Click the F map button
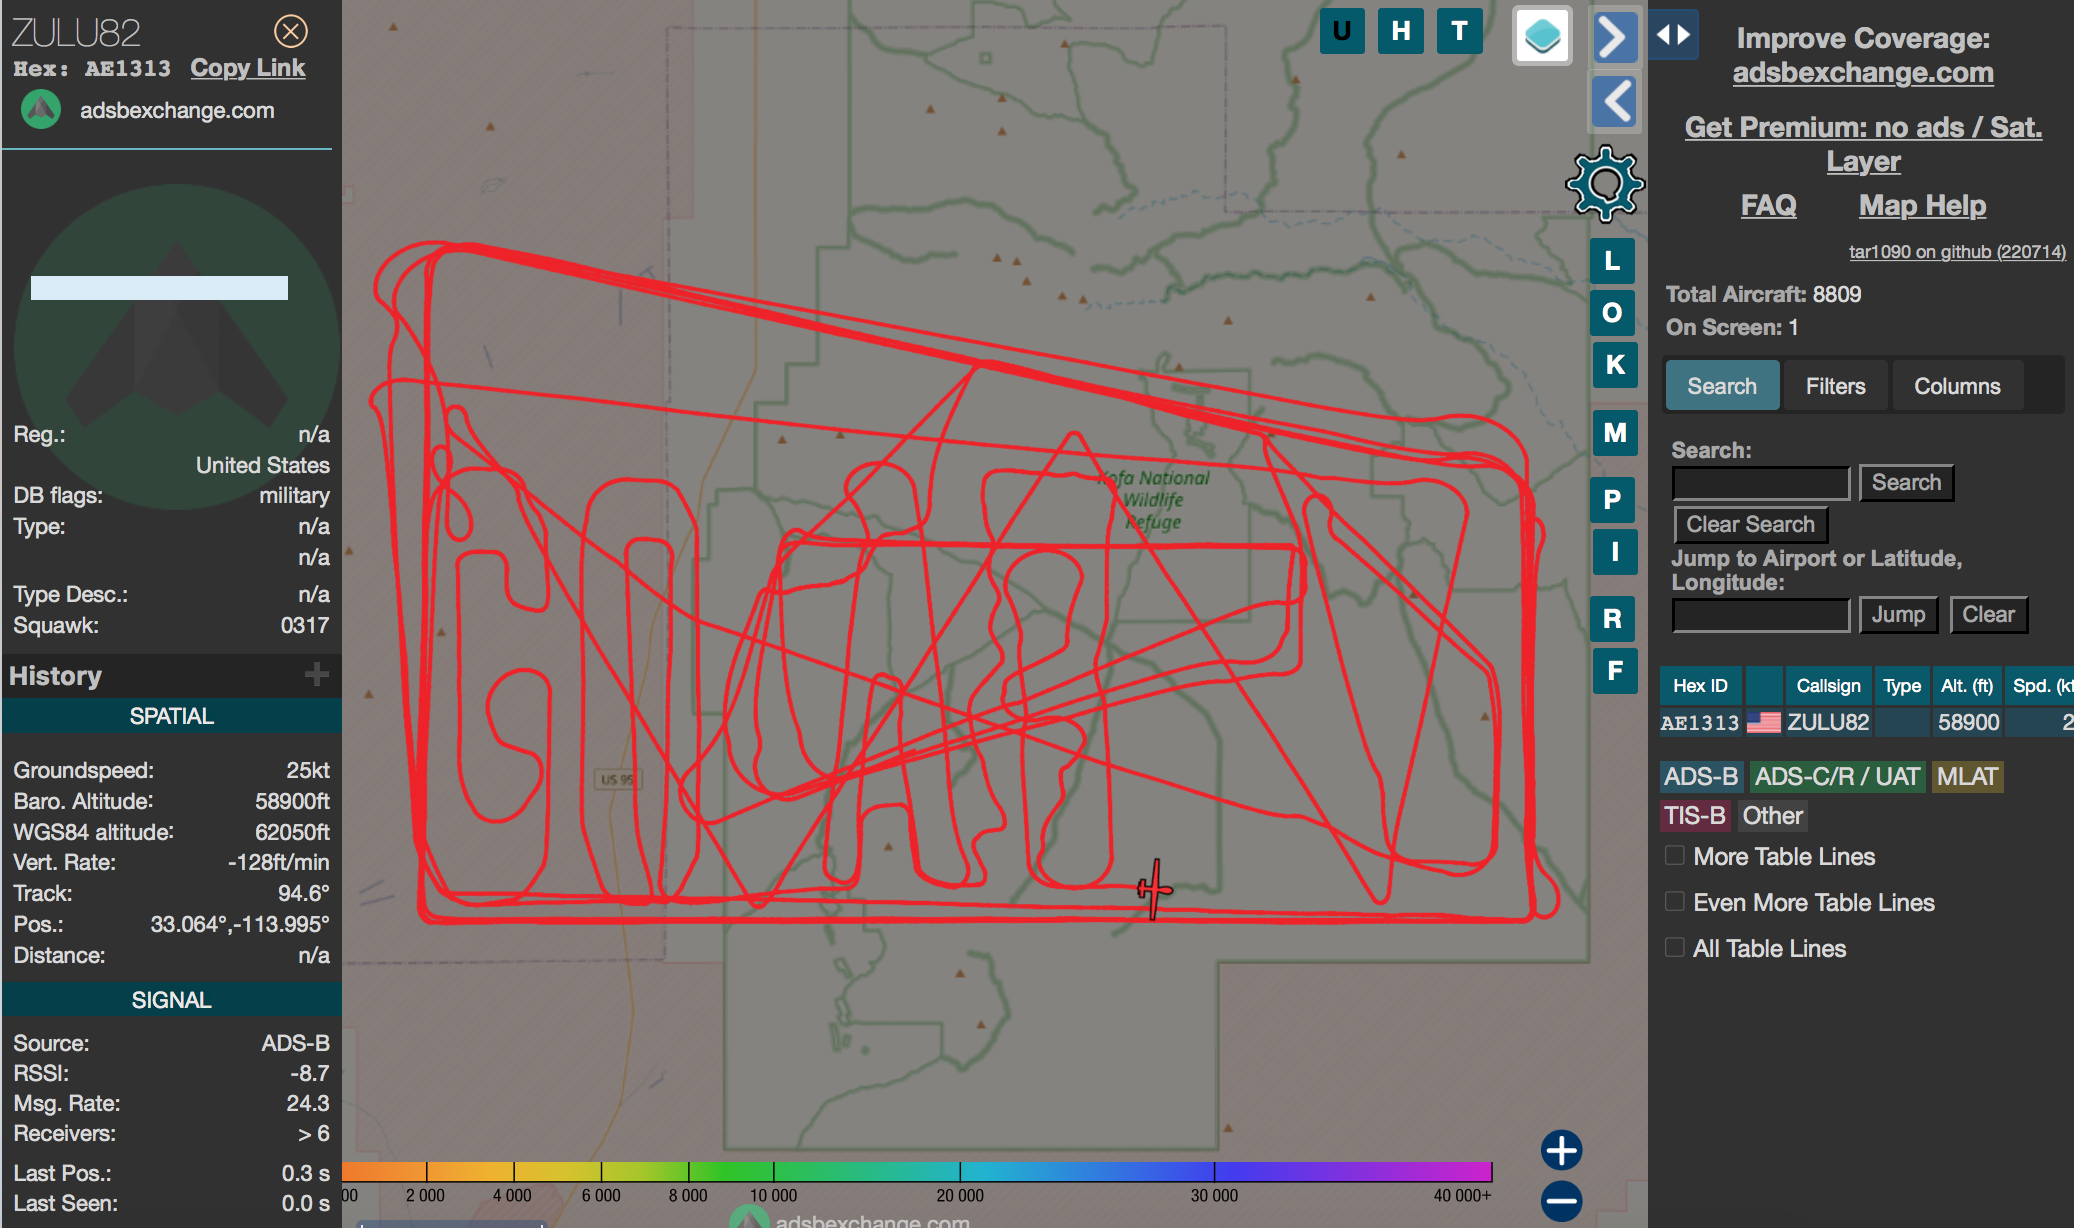Image resolution: width=2074 pixels, height=1228 pixels. point(1614,671)
